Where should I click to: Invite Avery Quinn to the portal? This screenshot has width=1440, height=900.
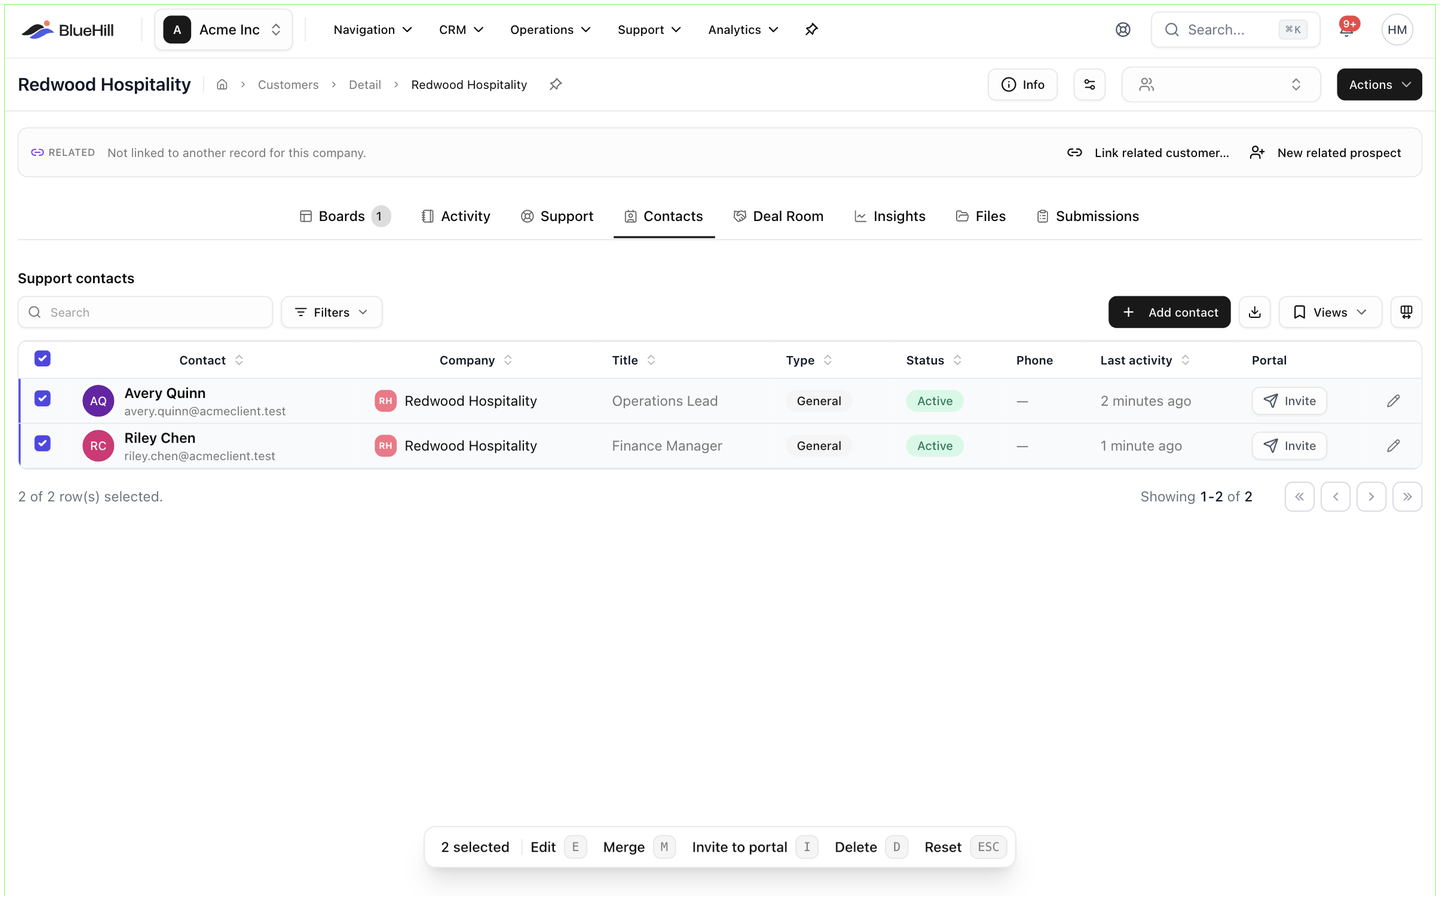click(x=1289, y=401)
